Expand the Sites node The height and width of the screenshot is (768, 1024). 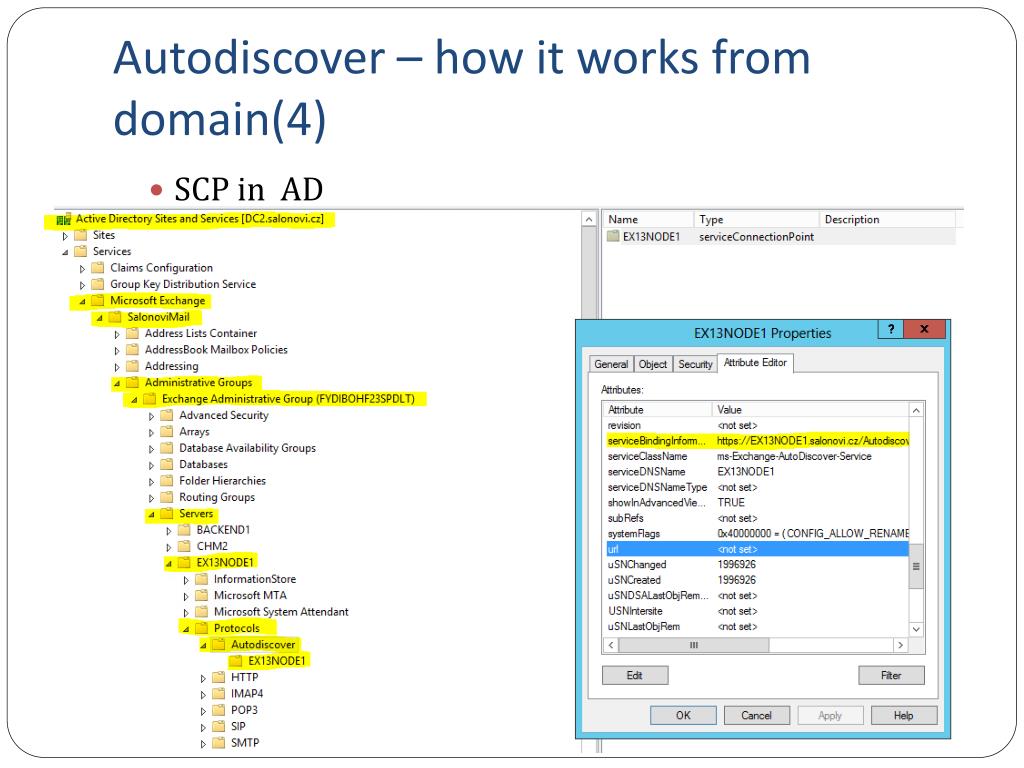[65, 236]
